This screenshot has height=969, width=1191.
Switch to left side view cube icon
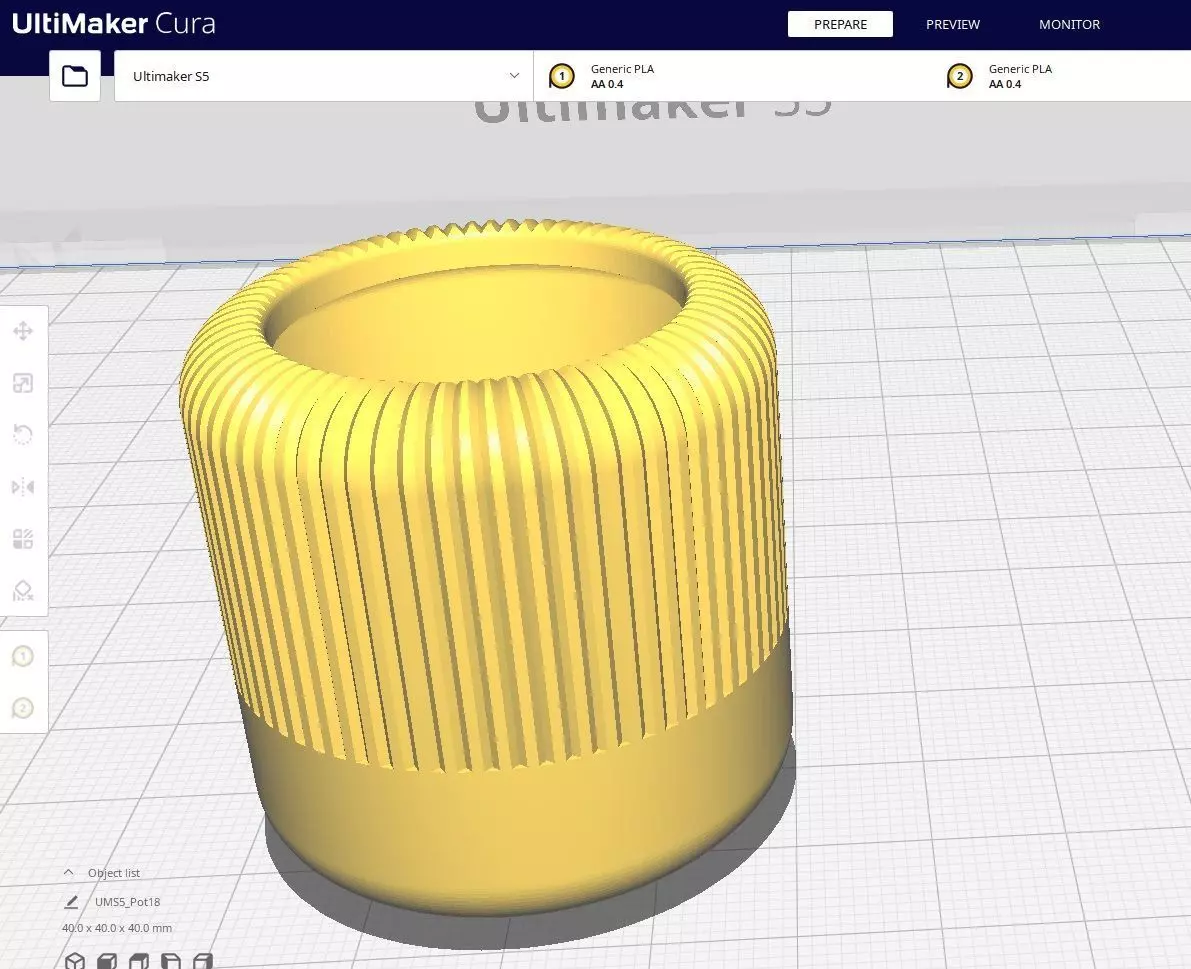[x=170, y=961]
